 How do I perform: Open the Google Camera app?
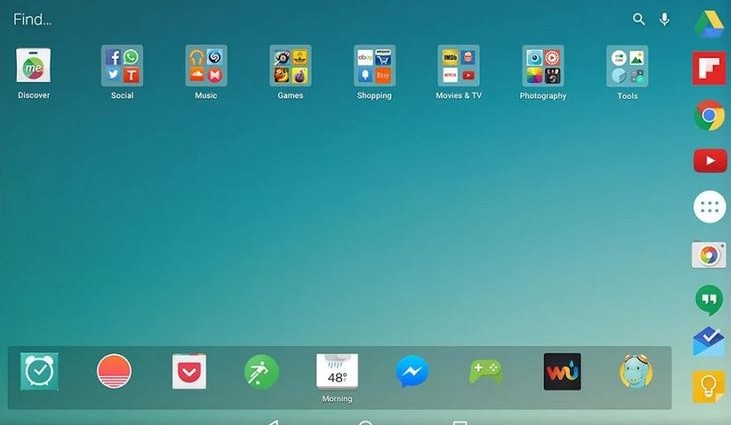709,254
